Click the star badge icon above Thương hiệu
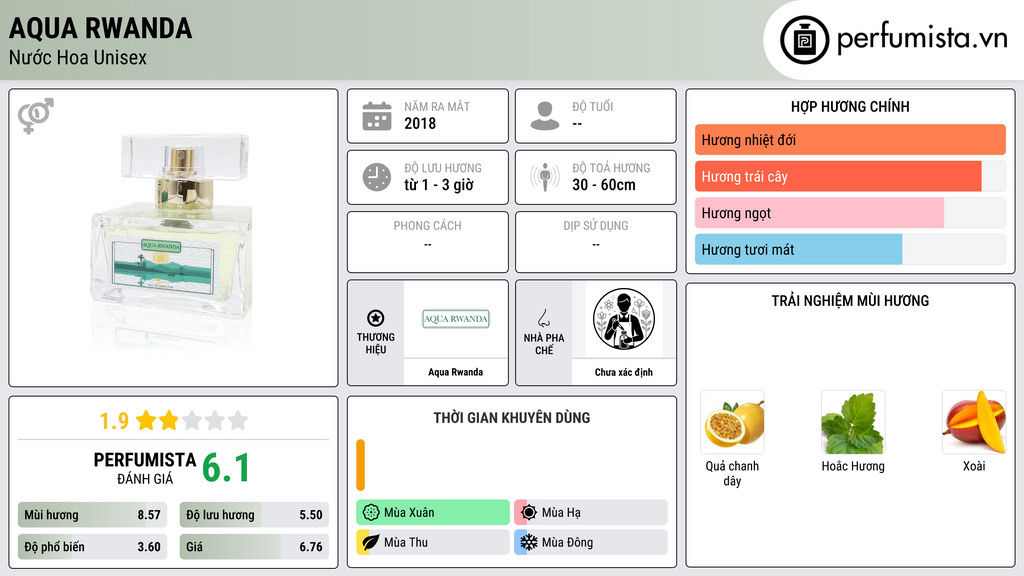 point(376,318)
